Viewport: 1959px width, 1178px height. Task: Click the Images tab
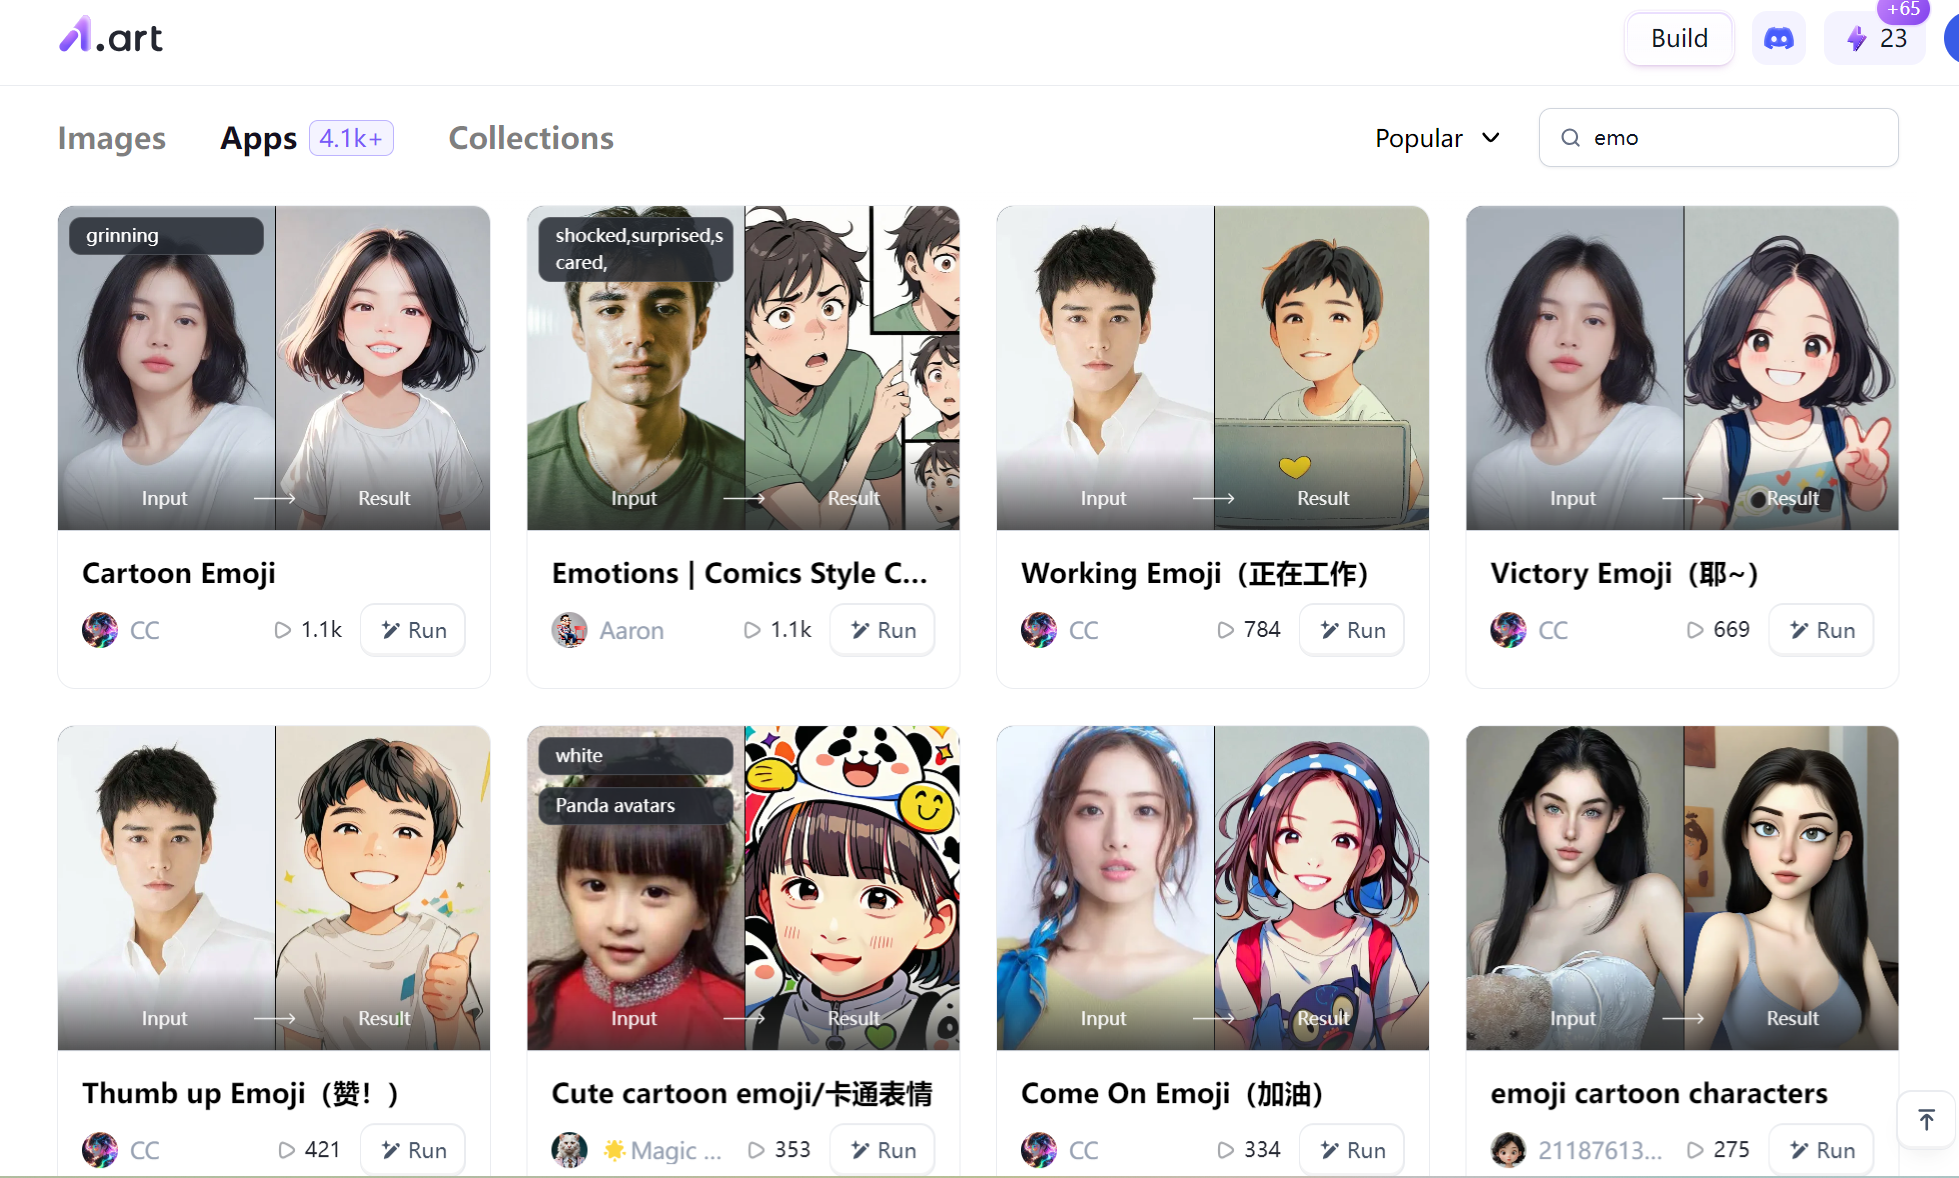tap(112, 136)
